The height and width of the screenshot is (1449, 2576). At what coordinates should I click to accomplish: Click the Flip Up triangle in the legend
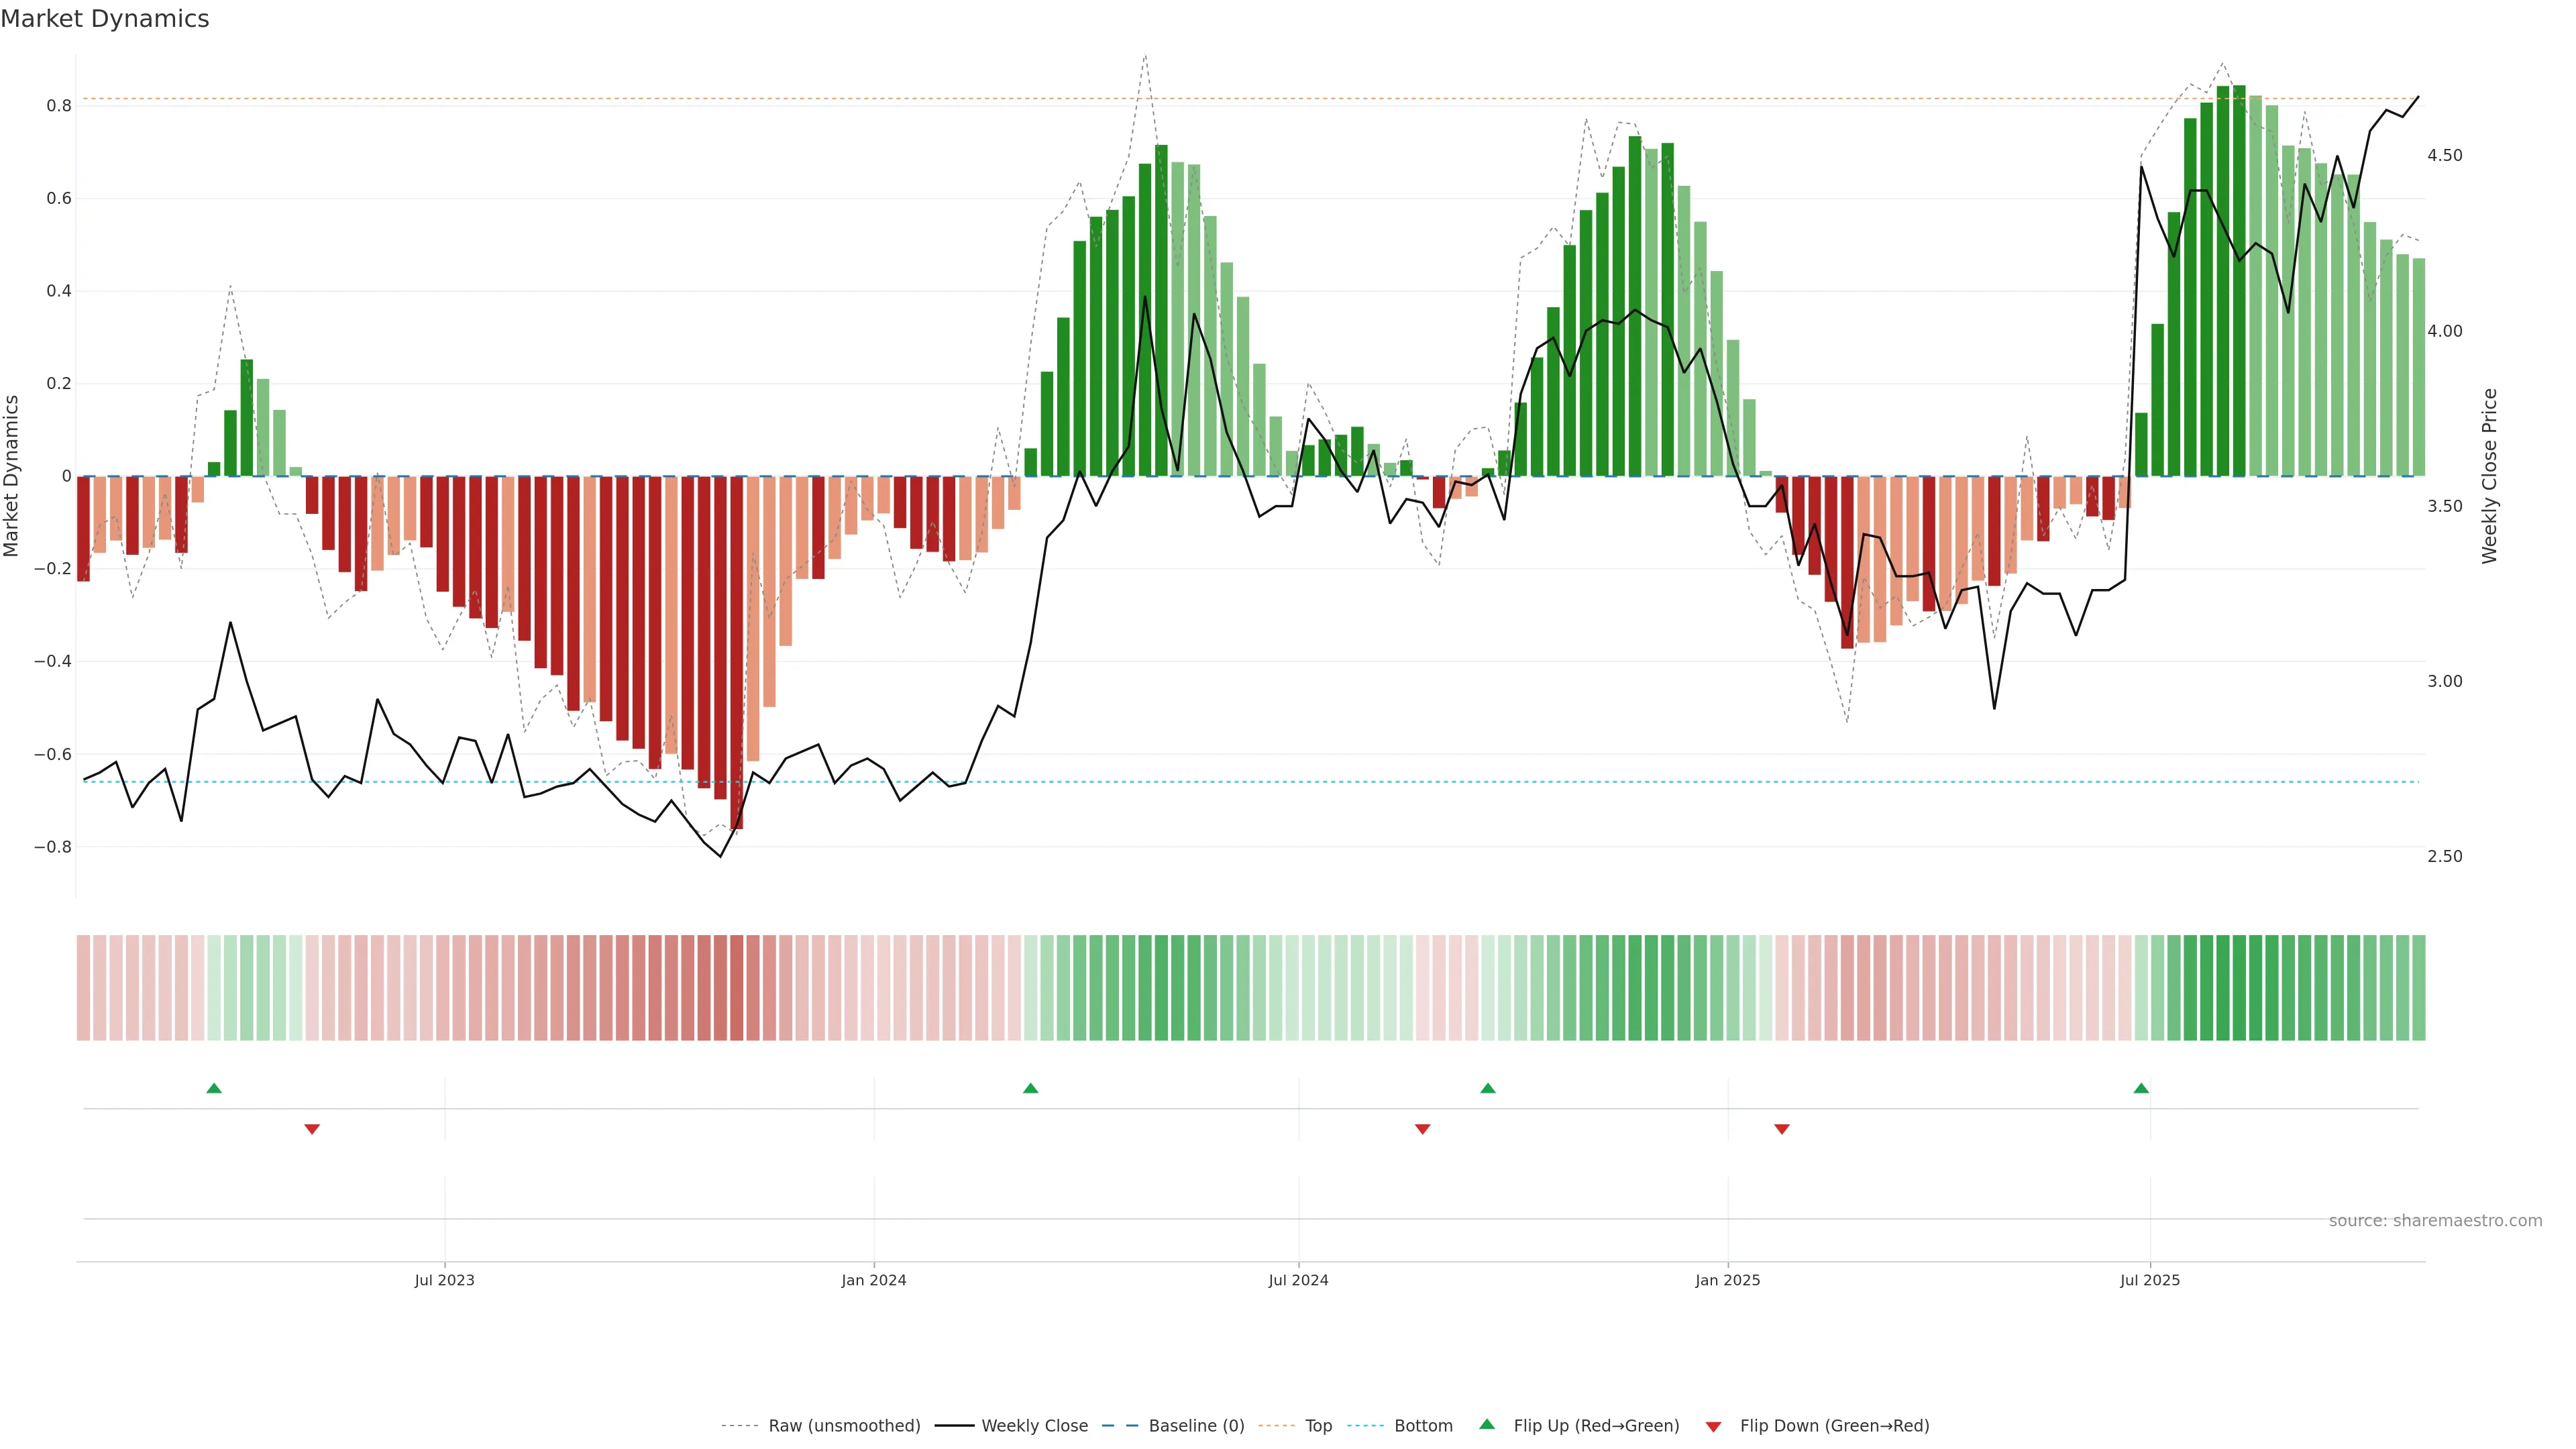point(1487,1425)
